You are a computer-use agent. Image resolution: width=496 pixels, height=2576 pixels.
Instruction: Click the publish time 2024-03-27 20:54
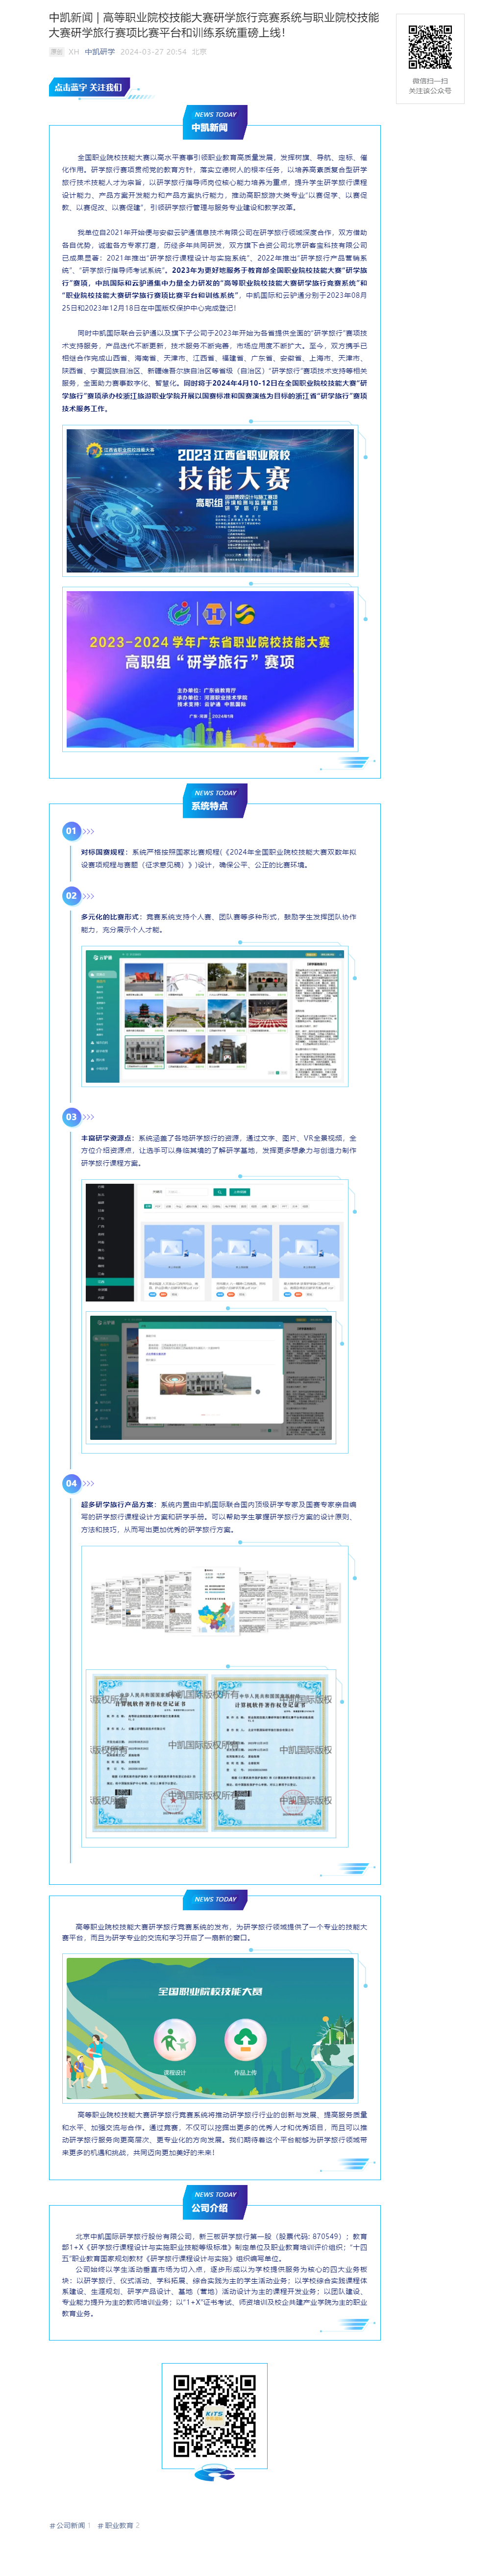tap(153, 52)
